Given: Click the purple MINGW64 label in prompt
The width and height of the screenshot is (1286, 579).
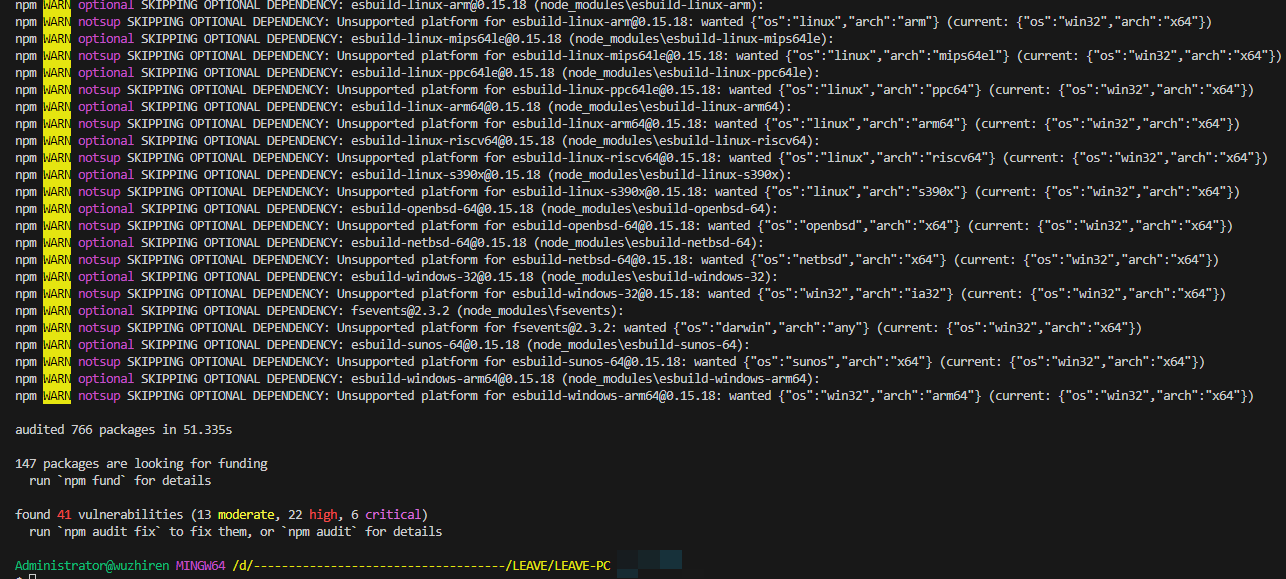Looking at the screenshot, I should tap(200, 566).
